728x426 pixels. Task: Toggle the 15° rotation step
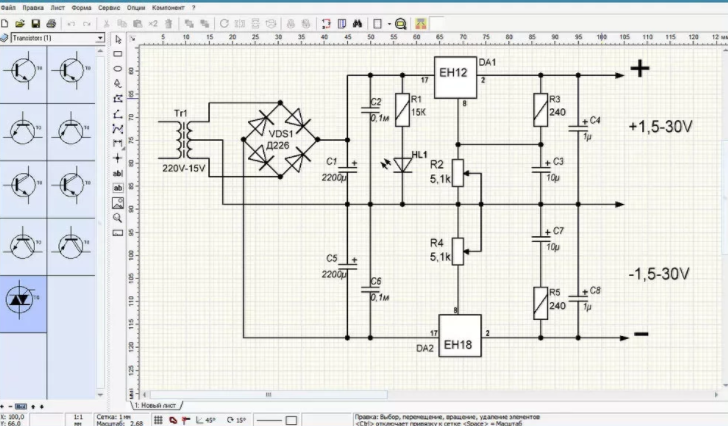pos(236,420)
